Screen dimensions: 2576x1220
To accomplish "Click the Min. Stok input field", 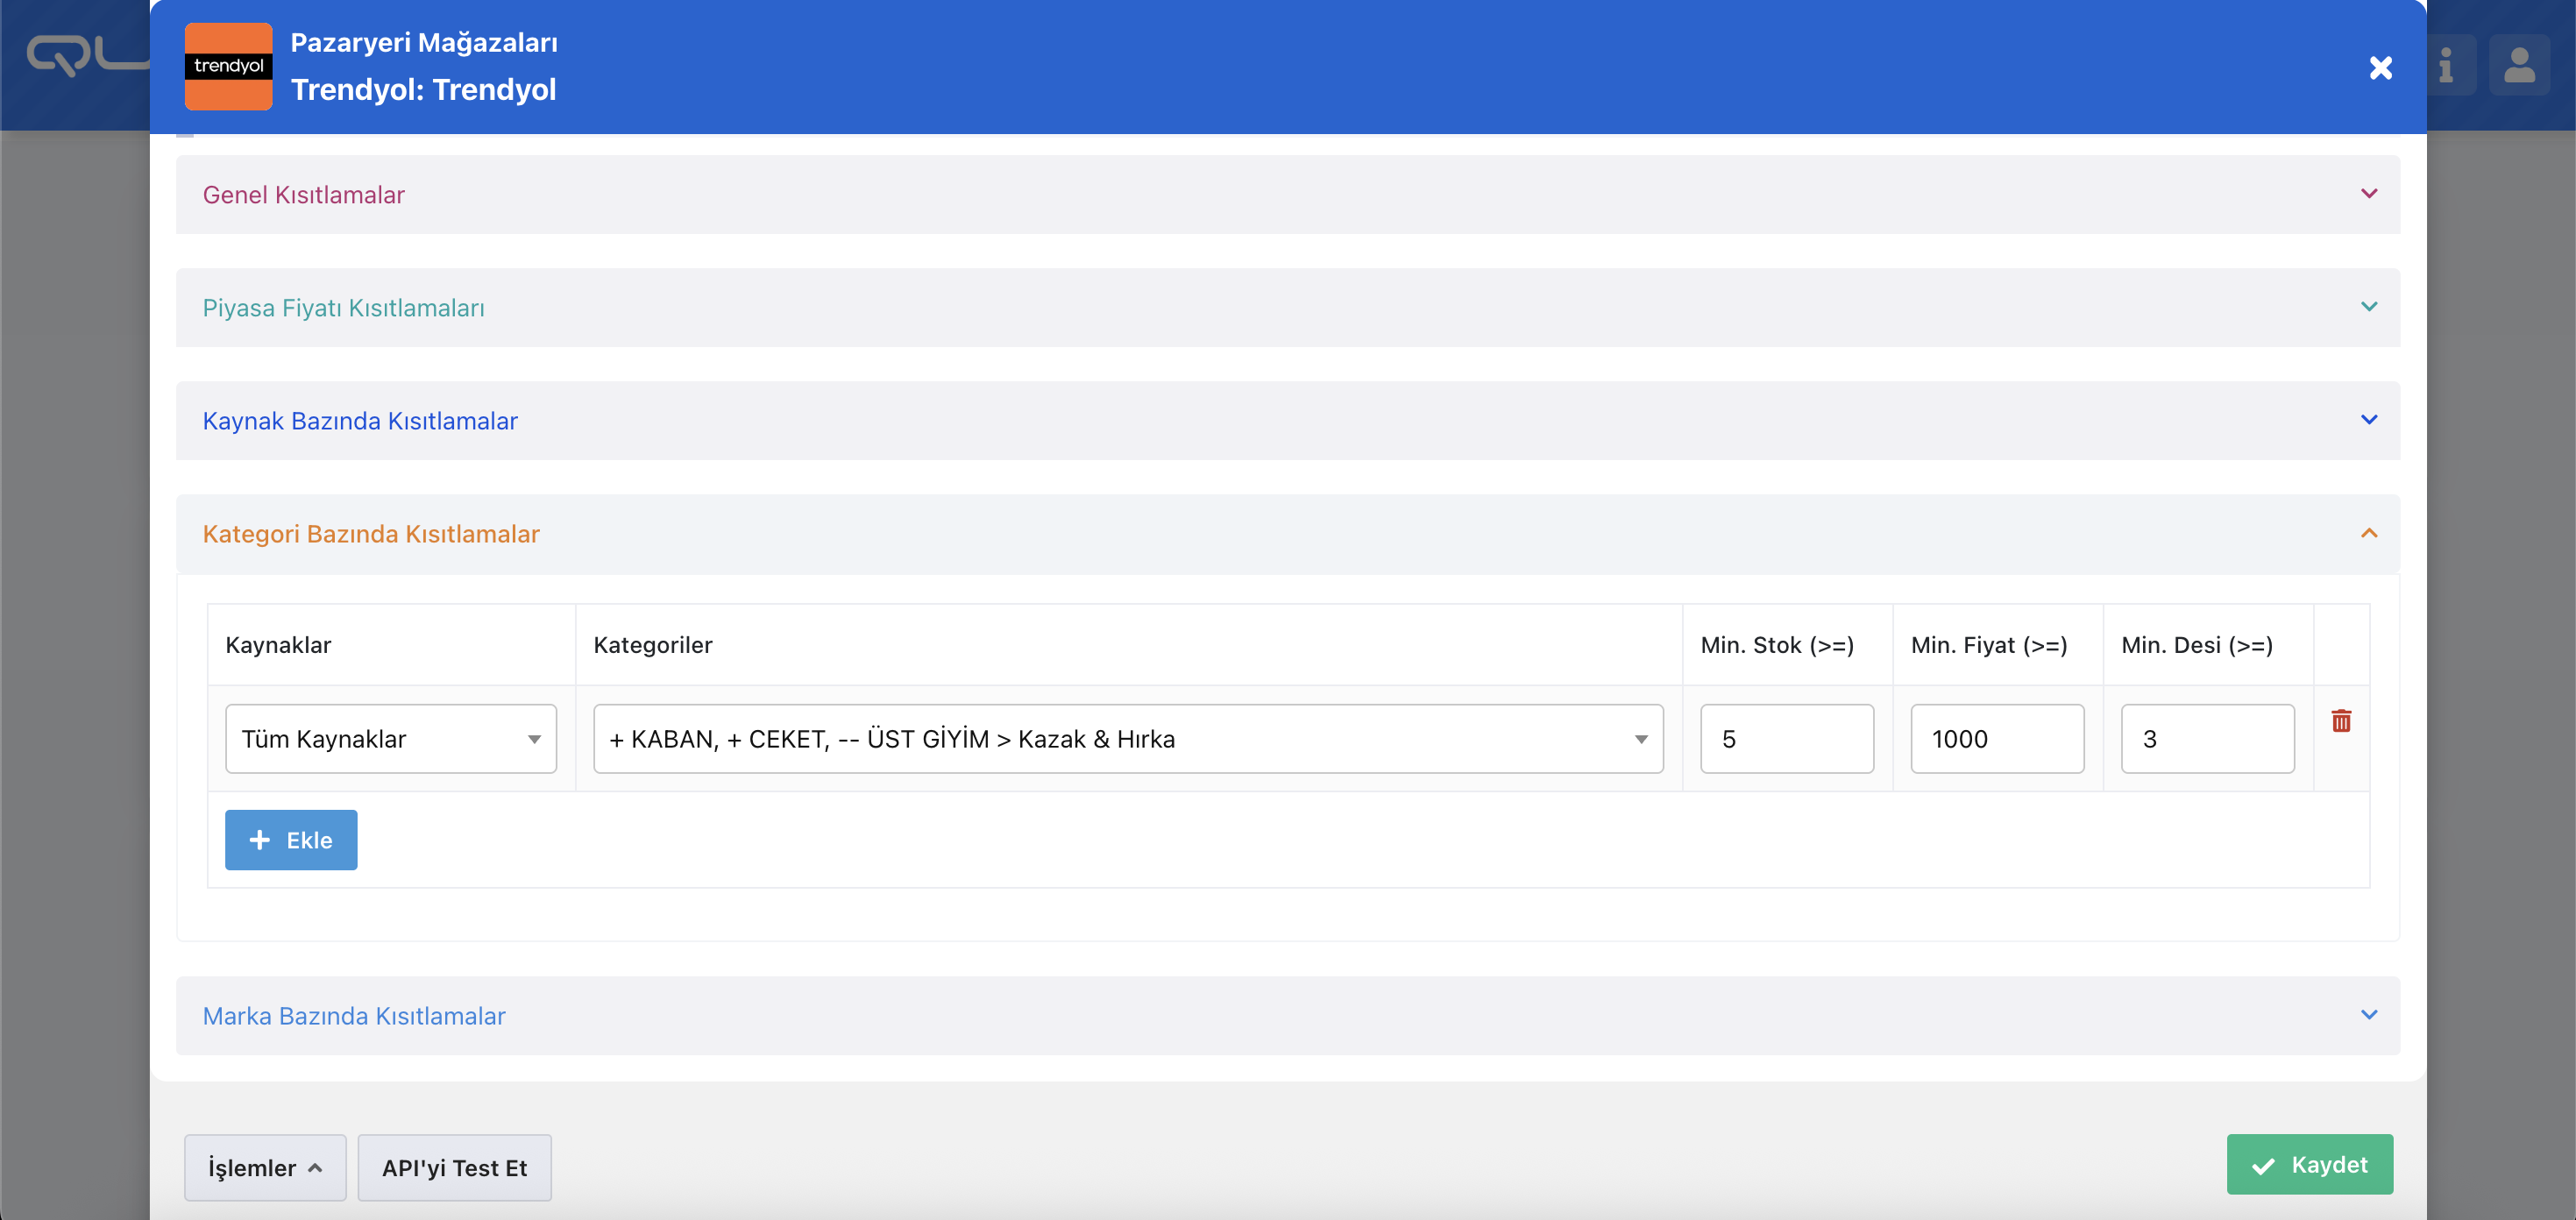I will click(1786, 738).
